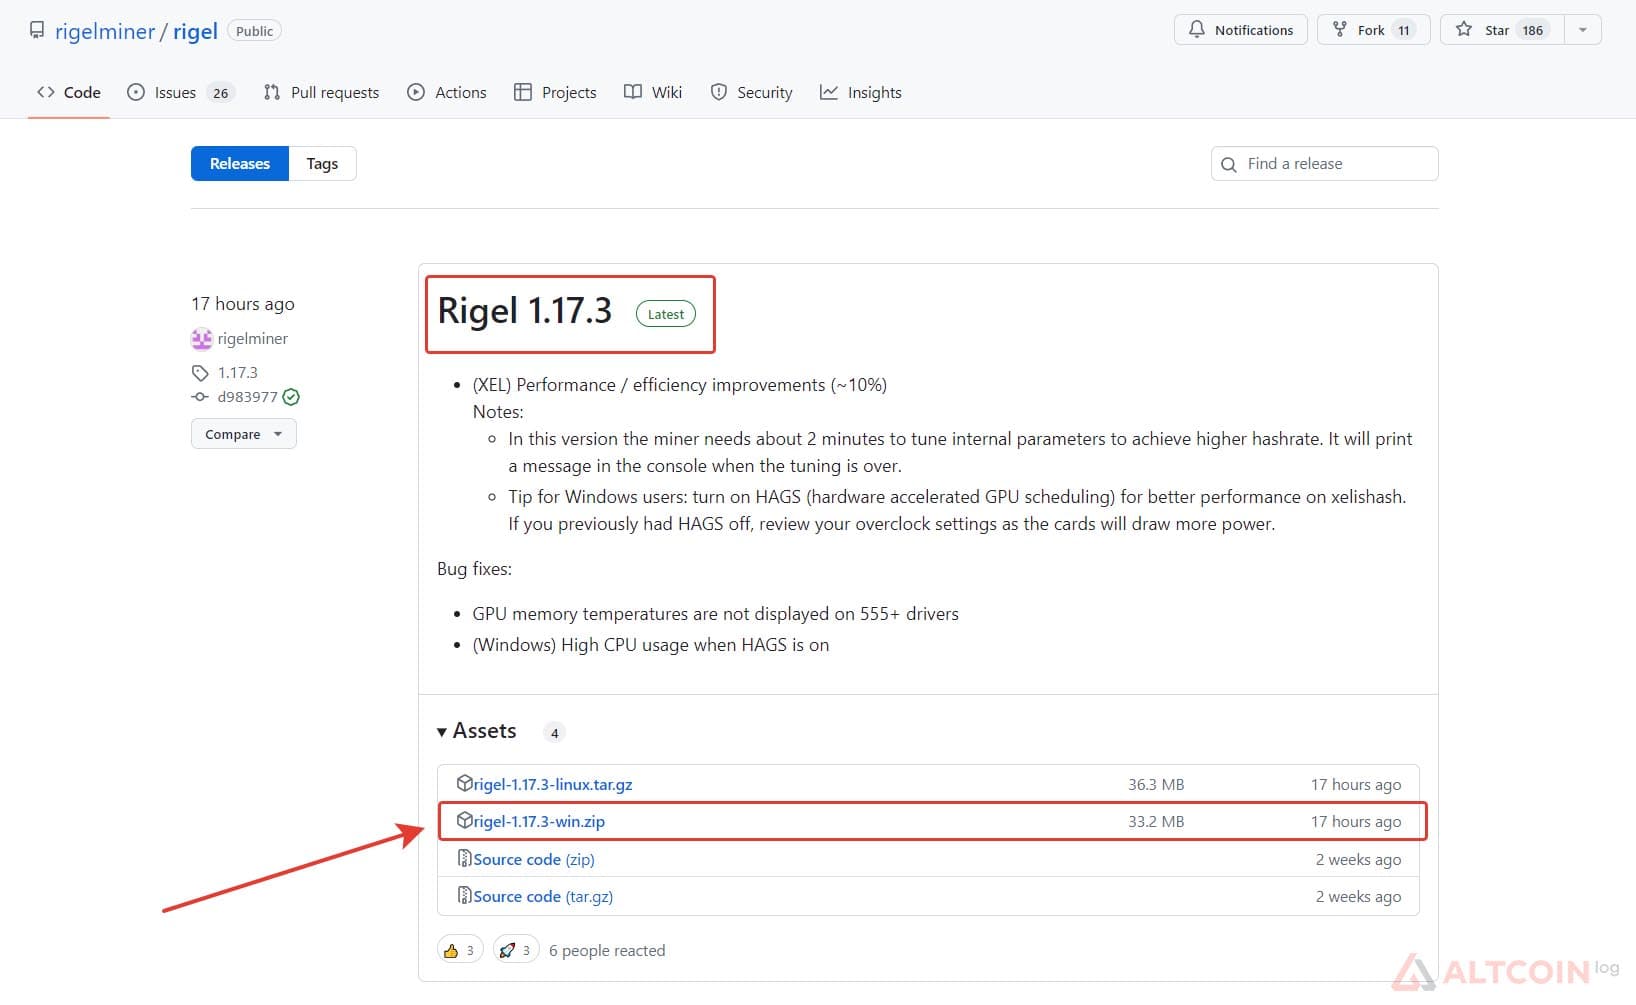Click the Public visibility label
Image resolution: width=1636 pixels, height=1005 pixels.
click(255, 31)
